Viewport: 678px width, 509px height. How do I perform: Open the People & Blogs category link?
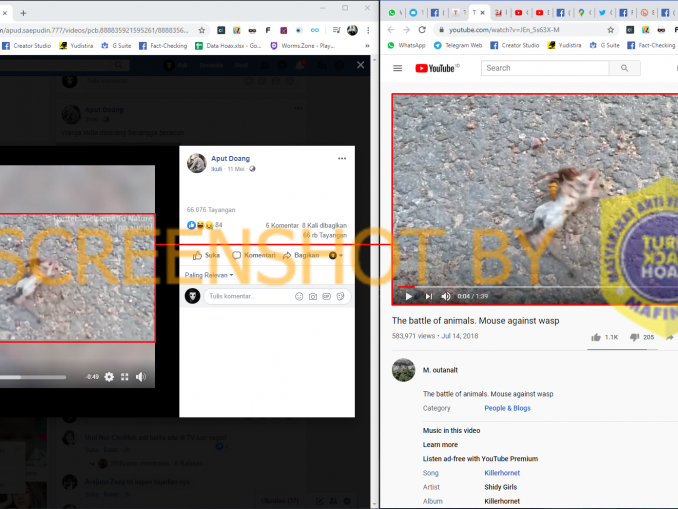pyautogui.click(x=507, y=408)
